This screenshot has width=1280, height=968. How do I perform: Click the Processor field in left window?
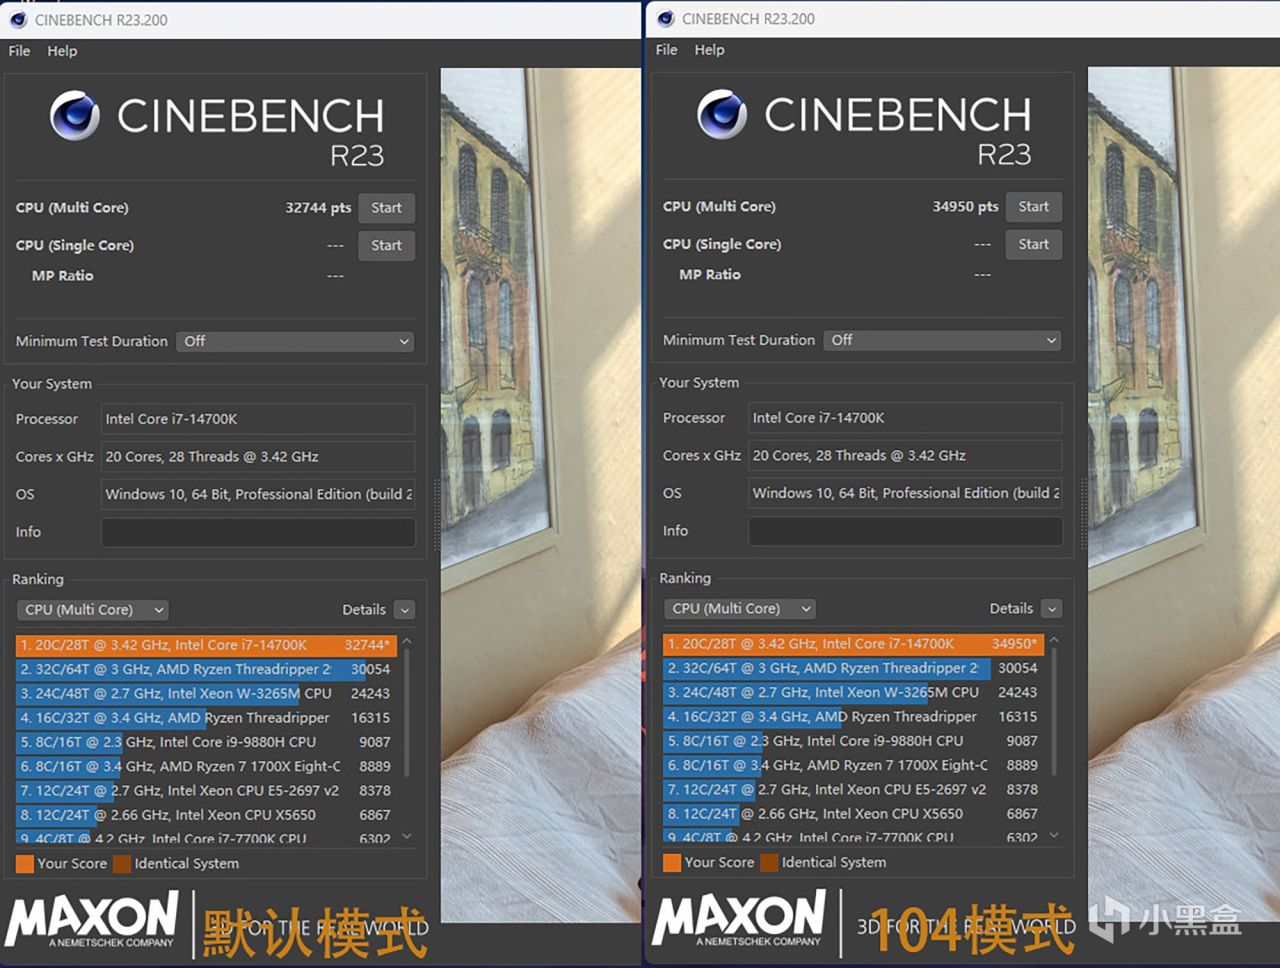pos(258,419)
